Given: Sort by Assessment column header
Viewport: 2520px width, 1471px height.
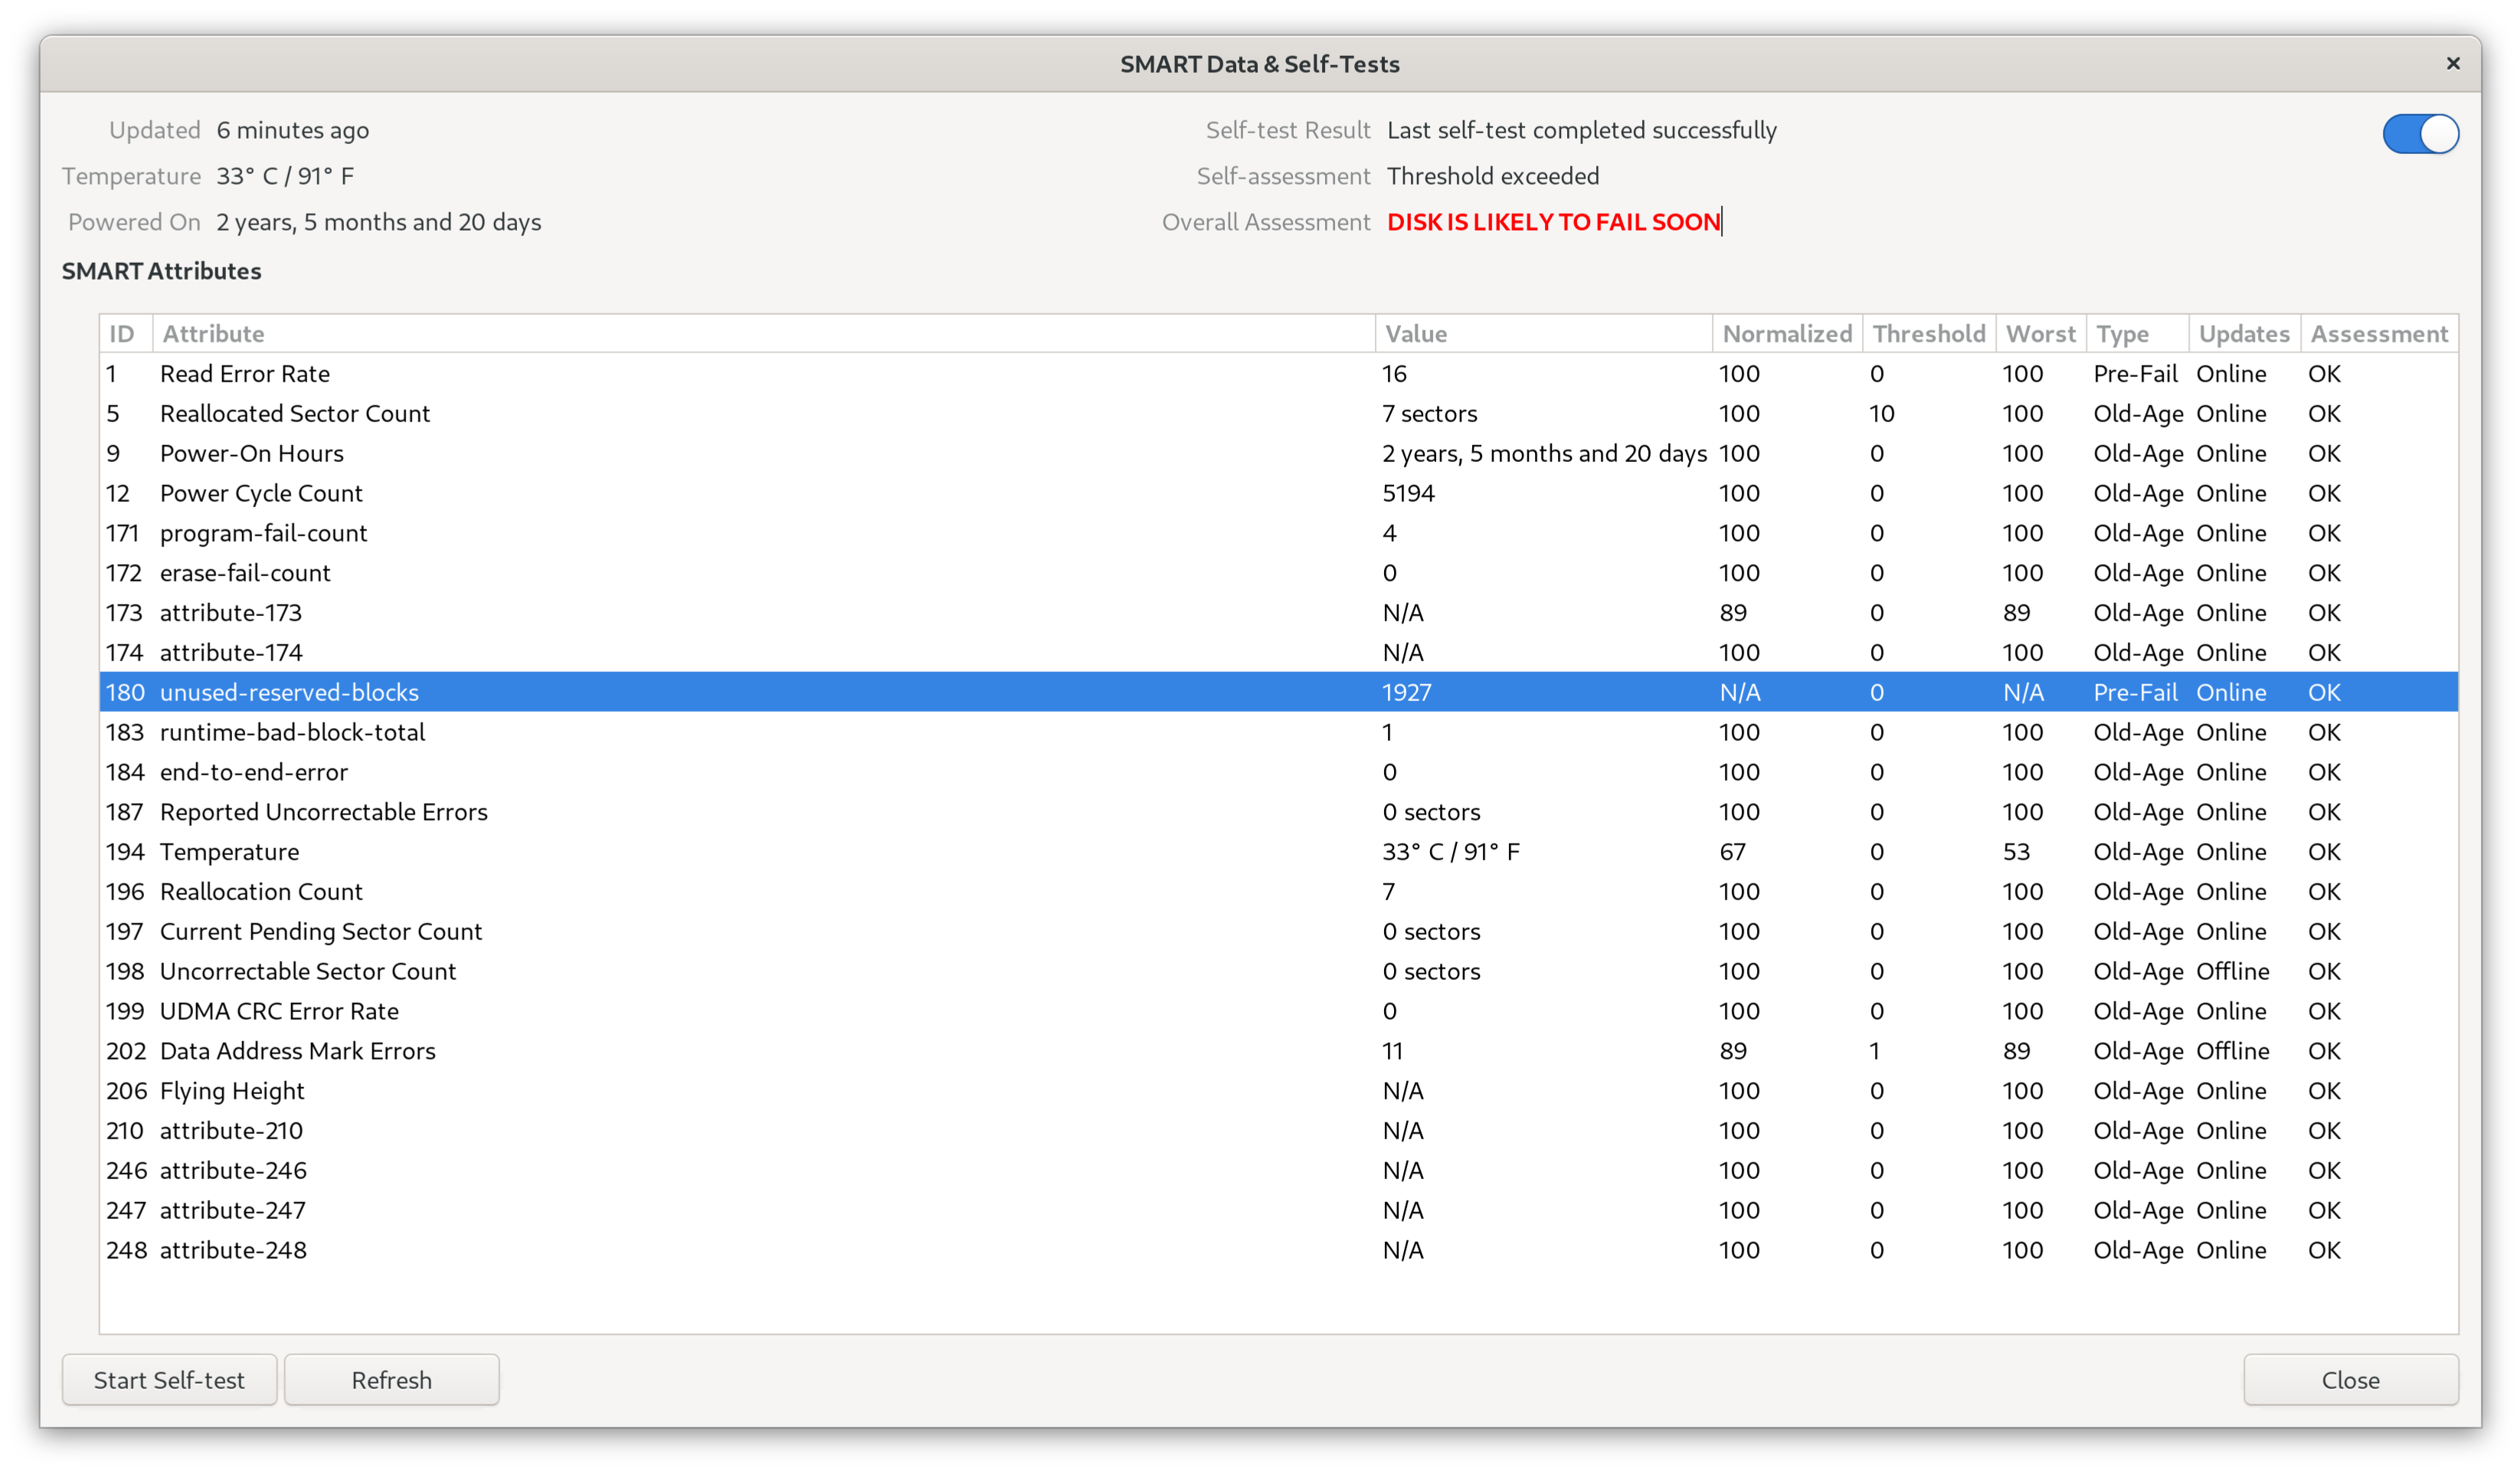Looking at the screenshot, I should coord(2378,334).
